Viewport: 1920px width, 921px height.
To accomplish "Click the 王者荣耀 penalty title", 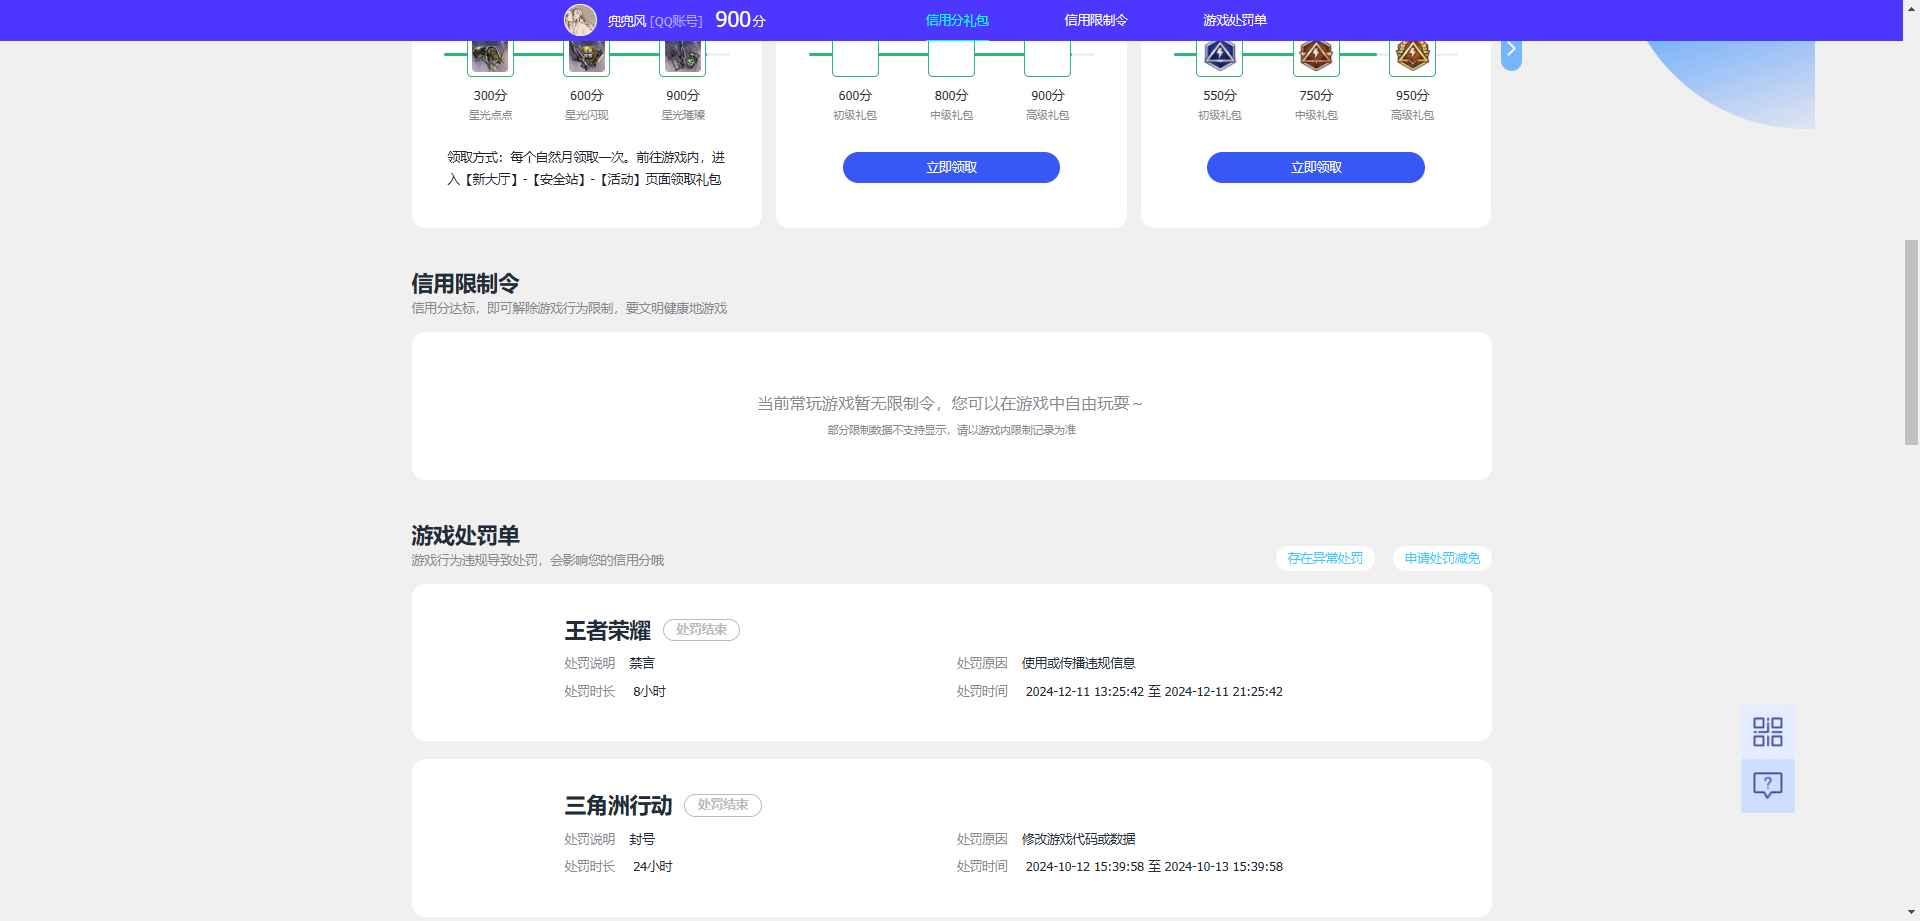I will 608,631.
